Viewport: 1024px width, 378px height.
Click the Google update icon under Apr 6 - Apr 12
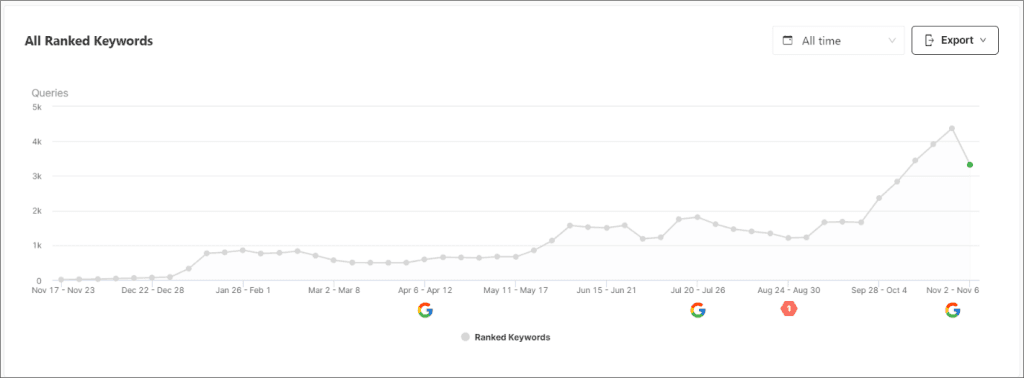425,310
